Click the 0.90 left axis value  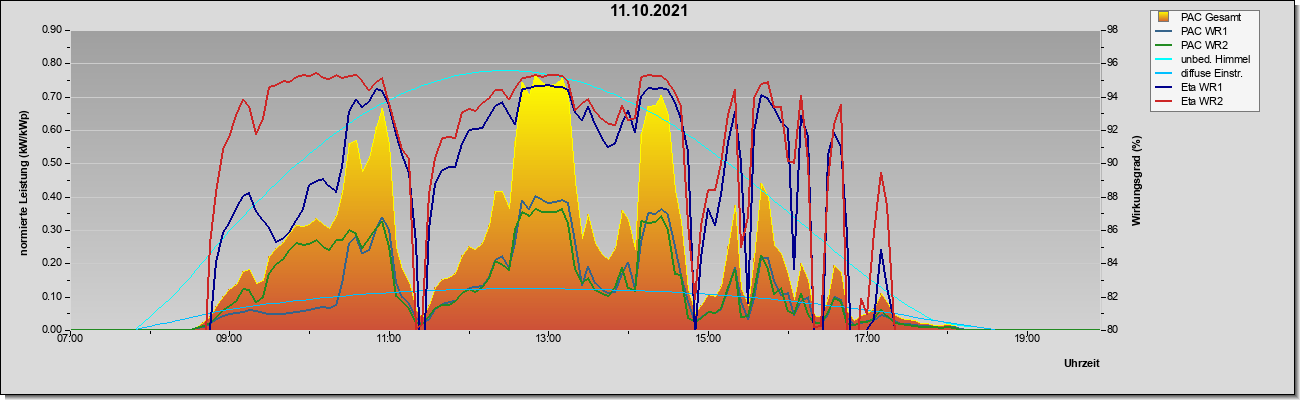52,30
